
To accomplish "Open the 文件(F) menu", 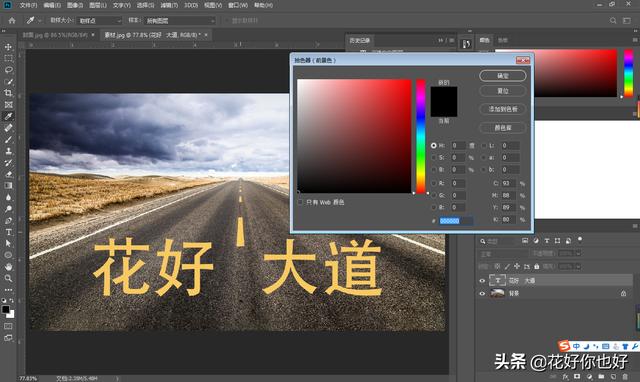I will (x=28, y=5).
